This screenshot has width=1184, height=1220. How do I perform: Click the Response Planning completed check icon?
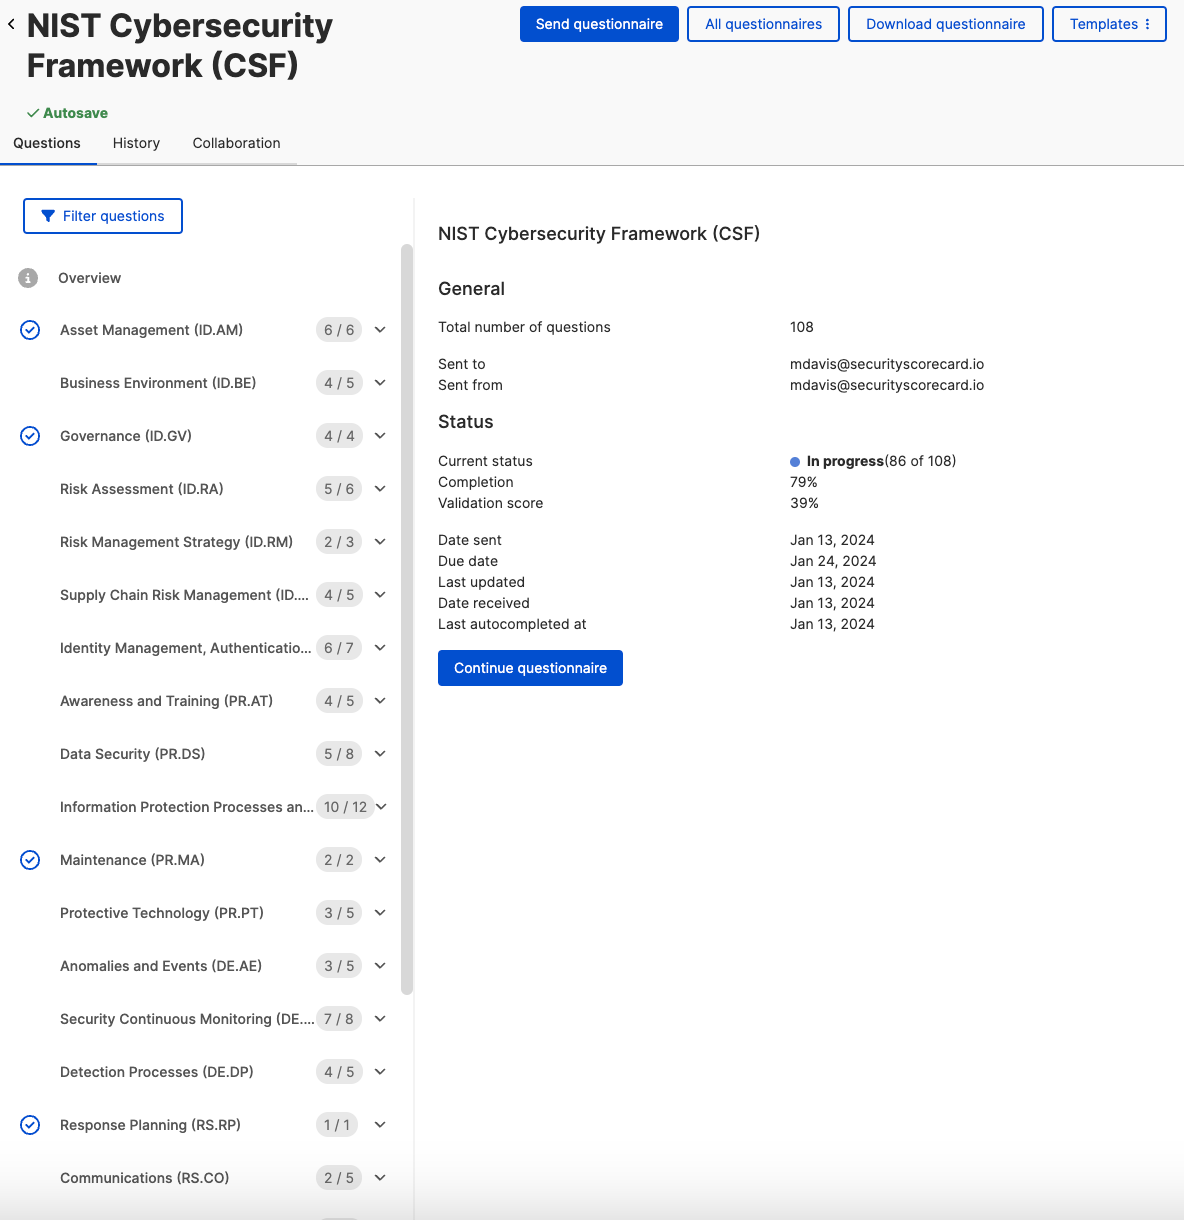pyautogui.click(x=30, y=1125)
